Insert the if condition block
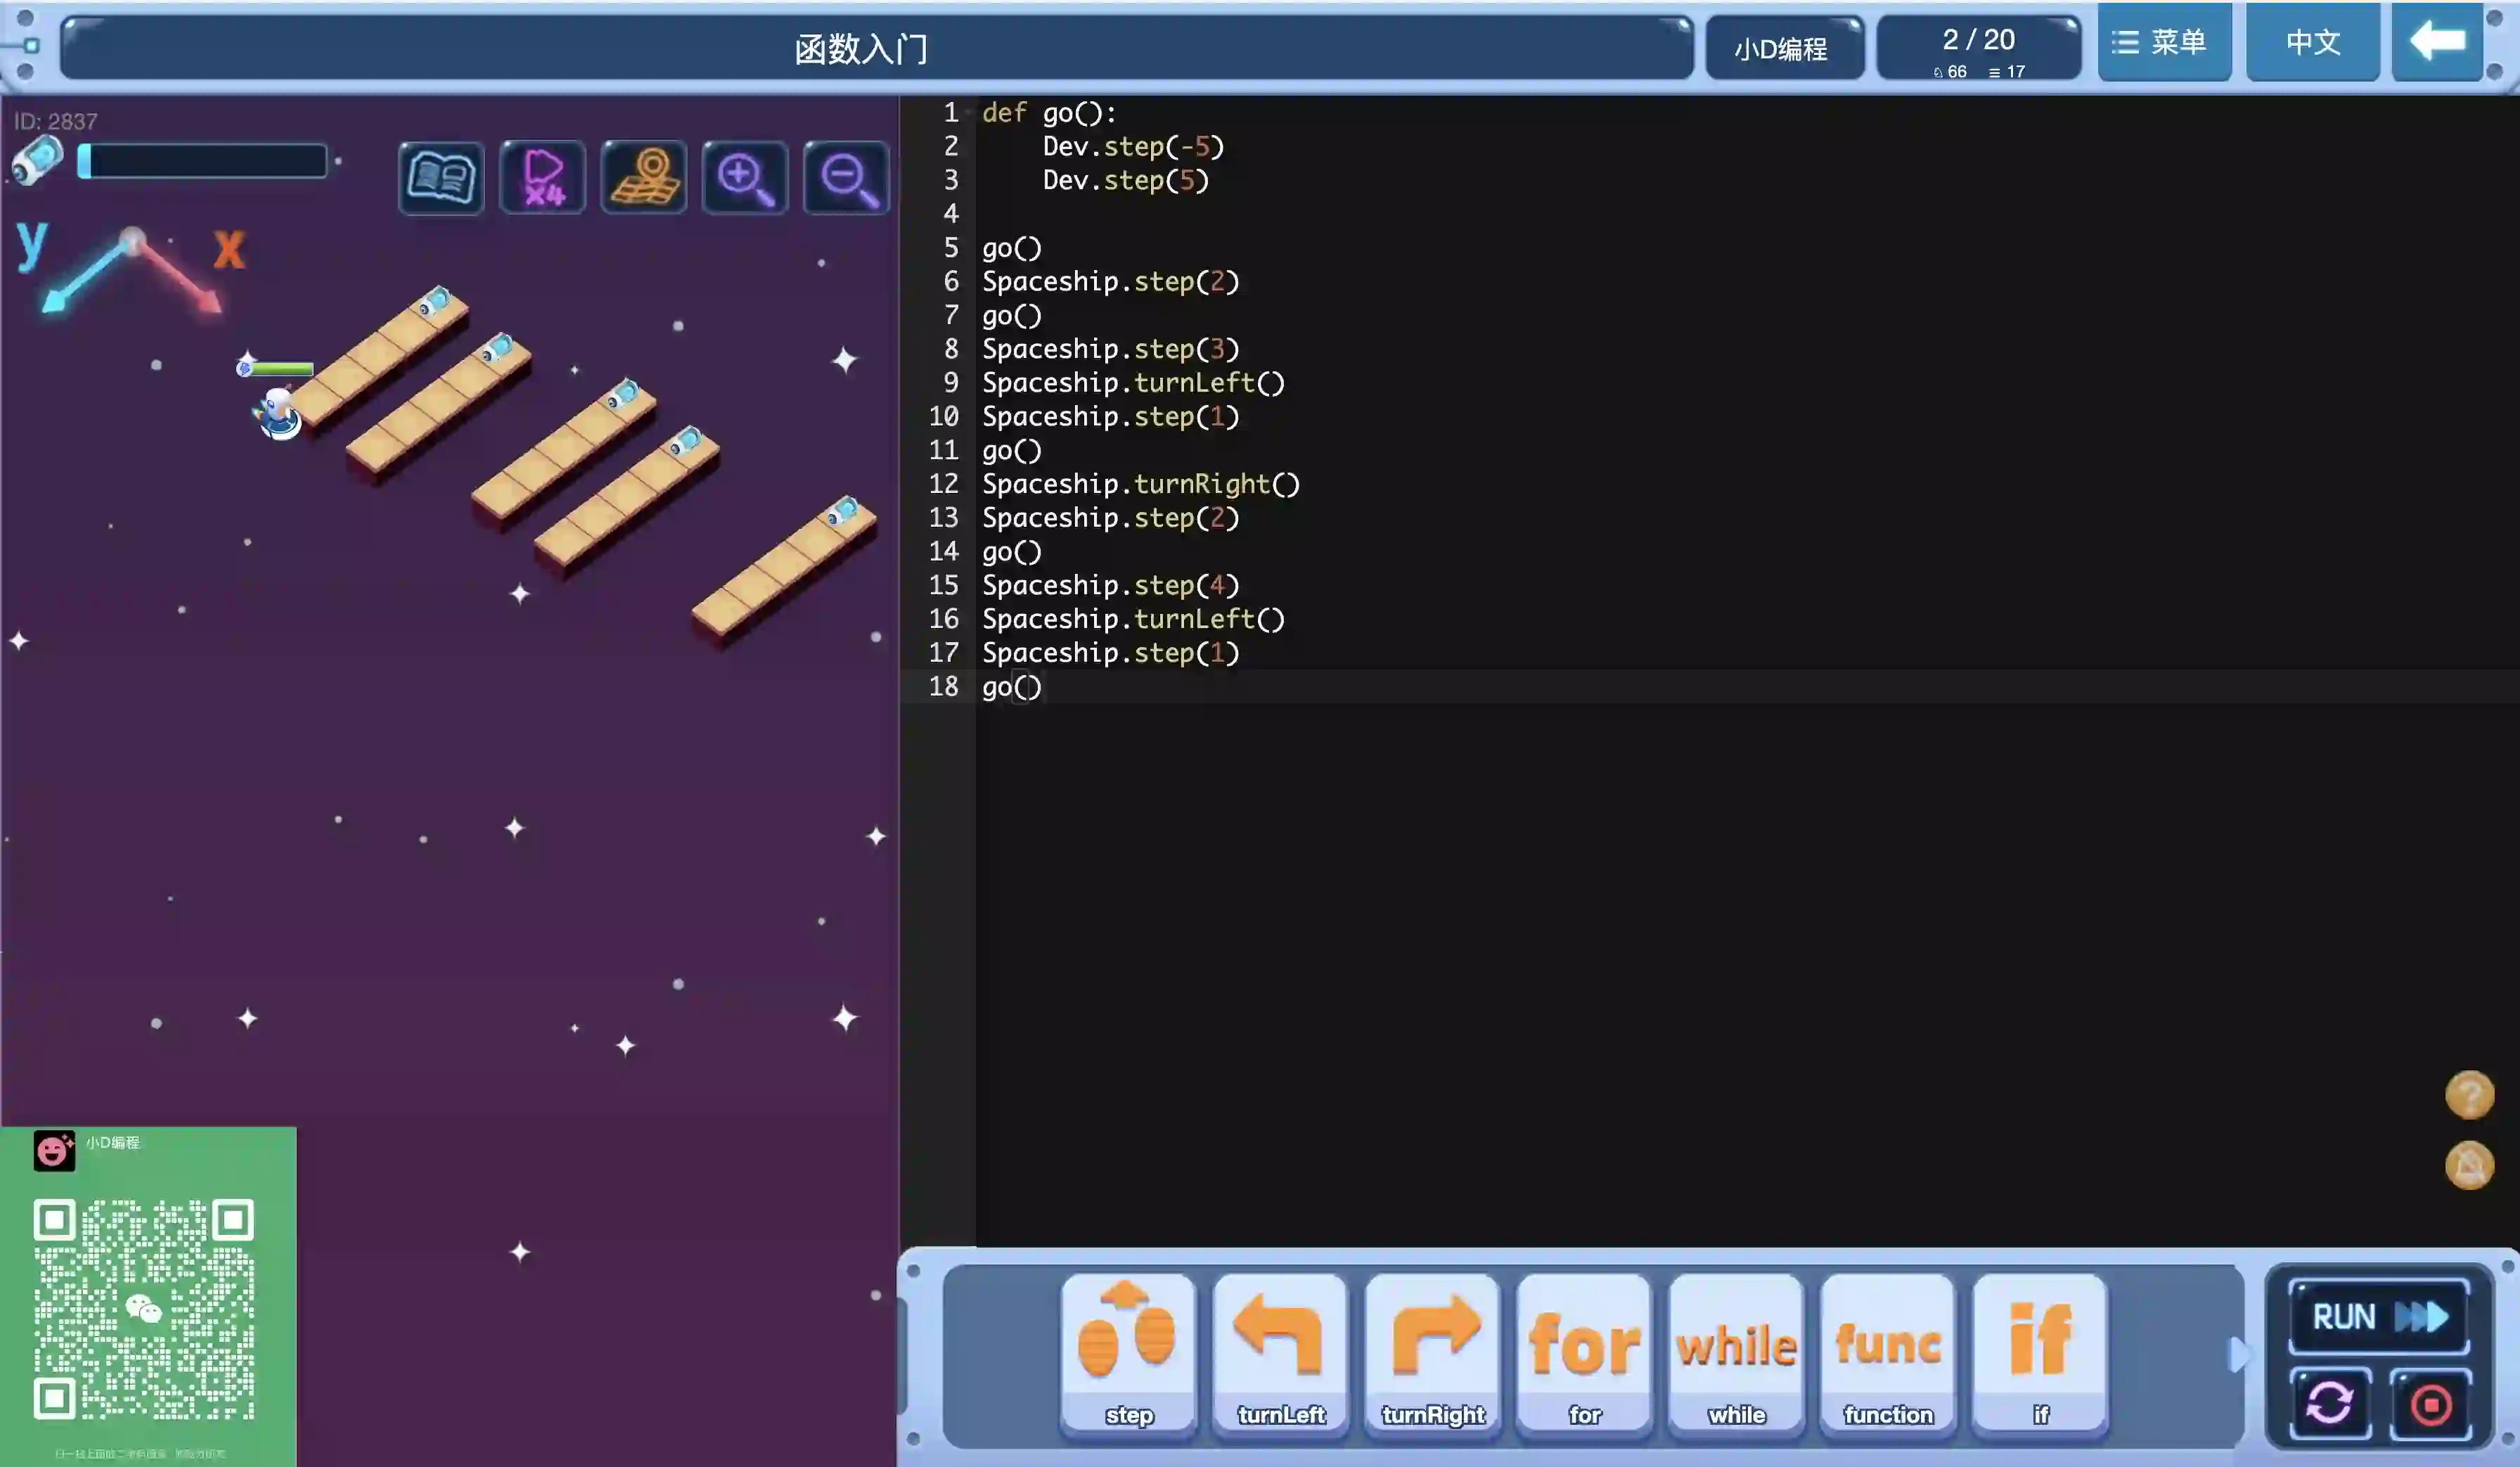Viewport: 2520px width, 1467px height. tap(2040, 1352)
